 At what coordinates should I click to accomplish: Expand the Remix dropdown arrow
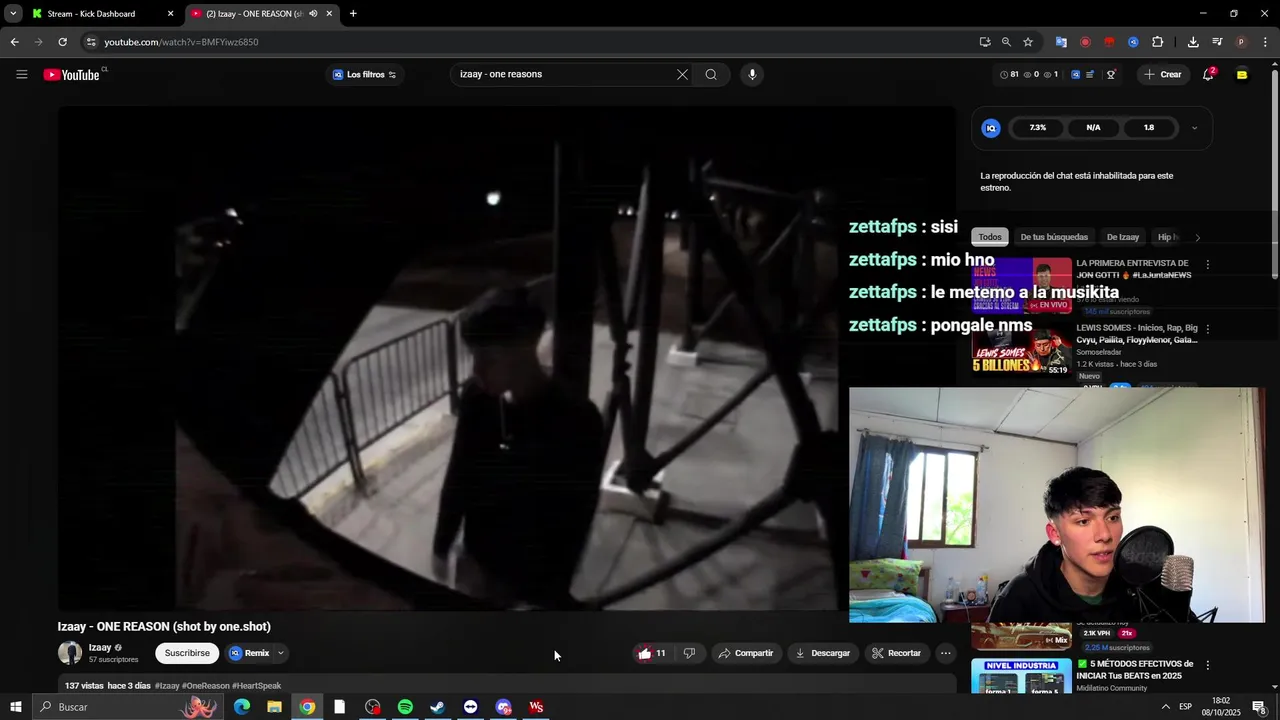(281, 653)
